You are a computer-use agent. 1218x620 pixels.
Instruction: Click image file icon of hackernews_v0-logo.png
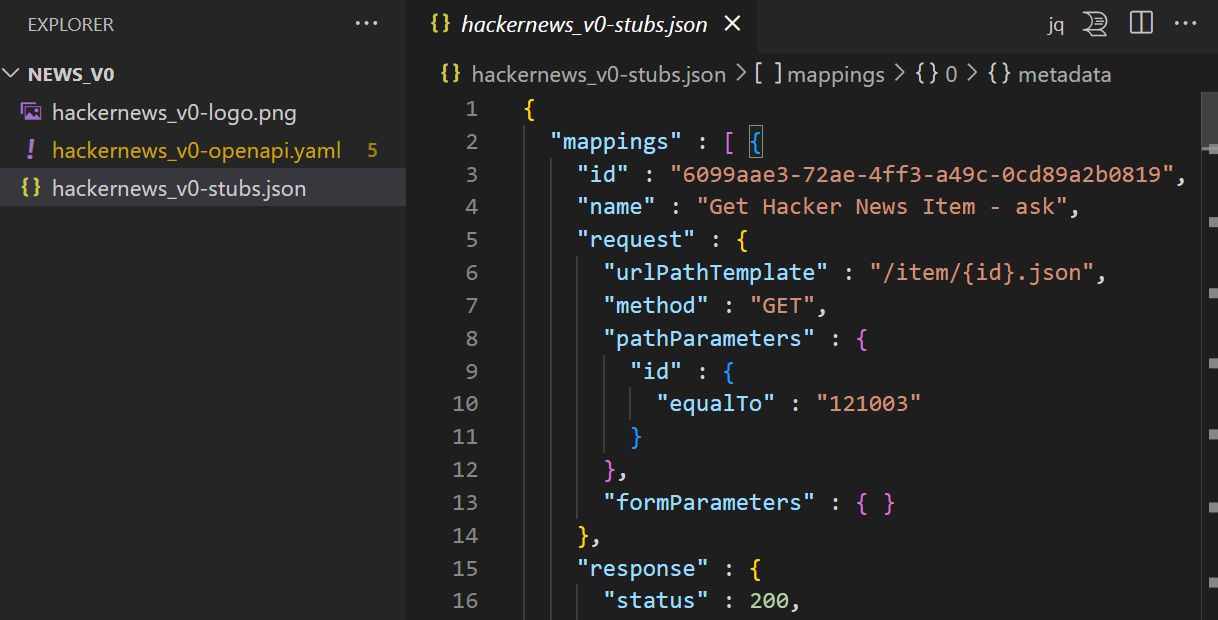click(x=31, y=112)
